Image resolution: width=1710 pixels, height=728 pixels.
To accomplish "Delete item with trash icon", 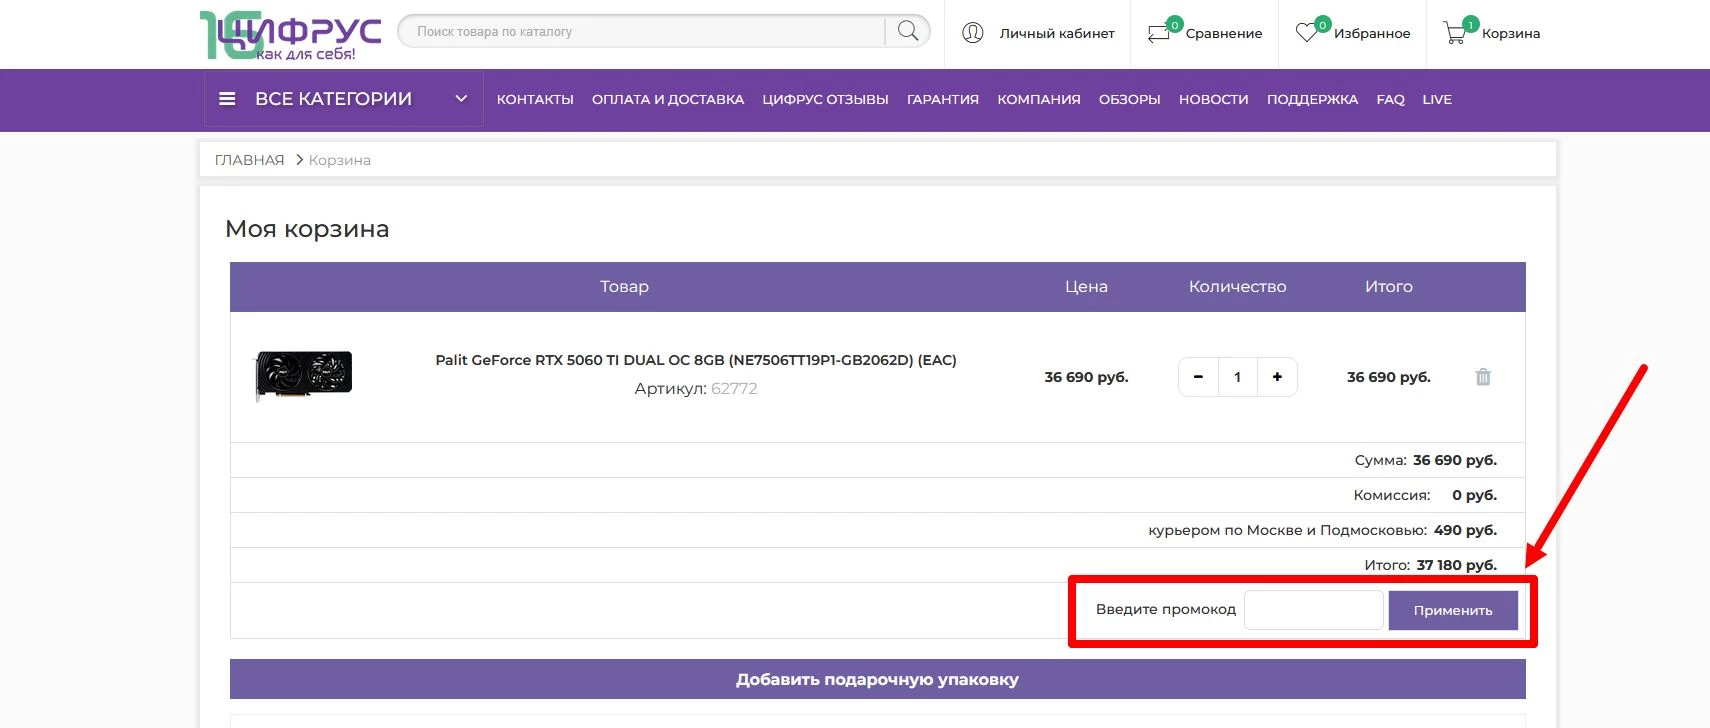I will pos(1482,377).
